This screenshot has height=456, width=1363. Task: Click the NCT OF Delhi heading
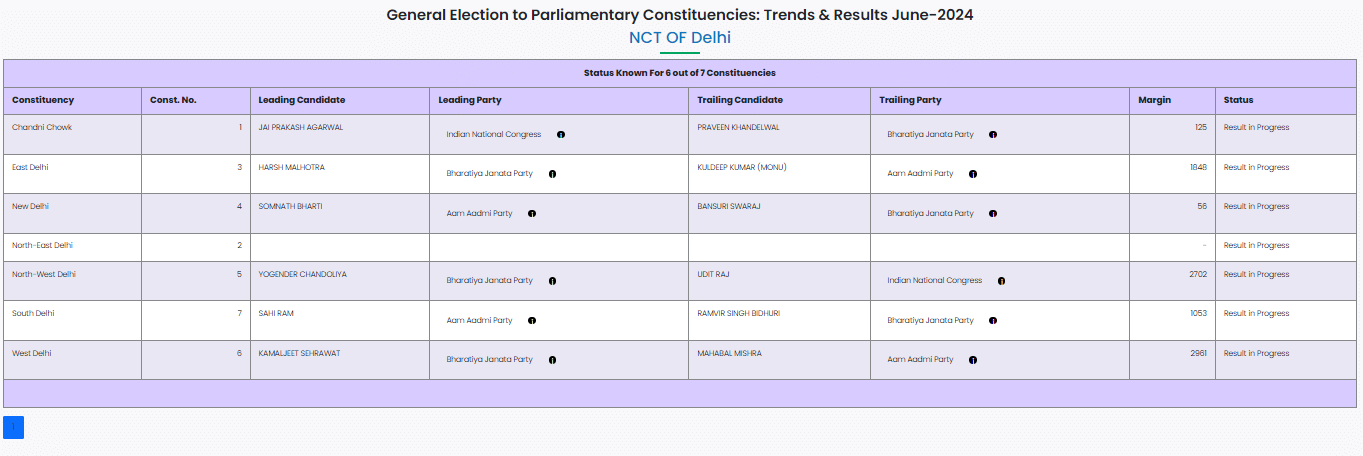[680, 38]
